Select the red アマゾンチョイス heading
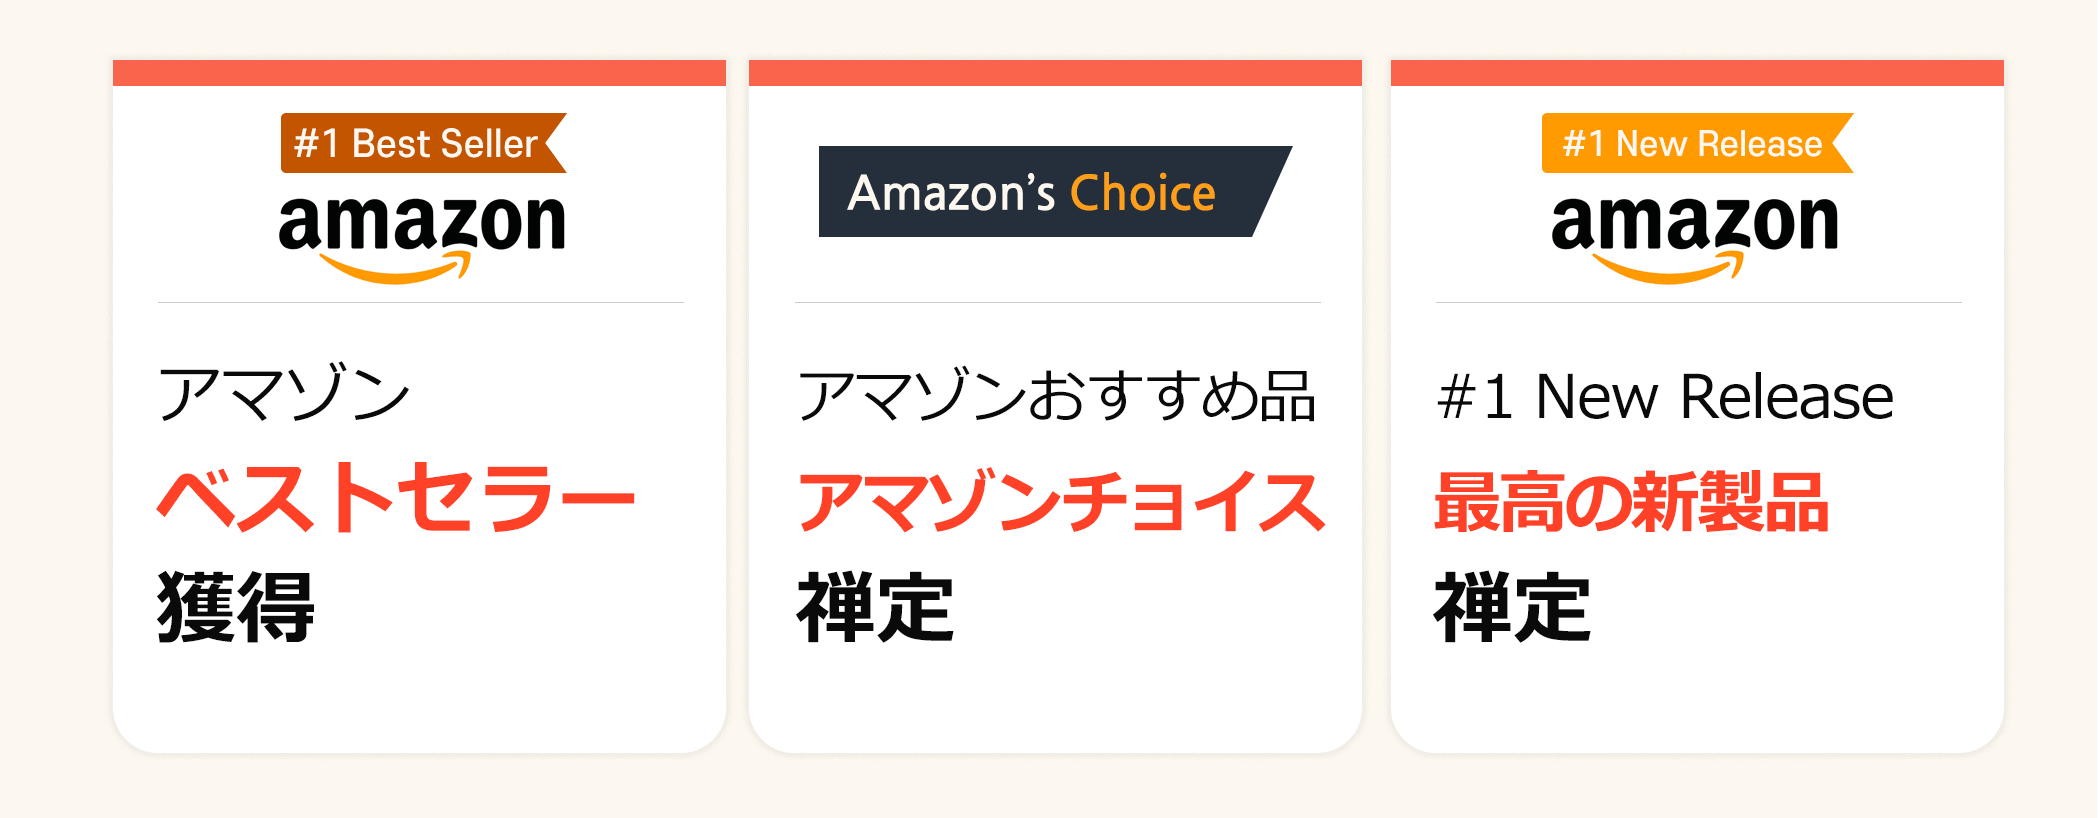Viewport: 2100px width, 818px height. (x=1060, y=502)
